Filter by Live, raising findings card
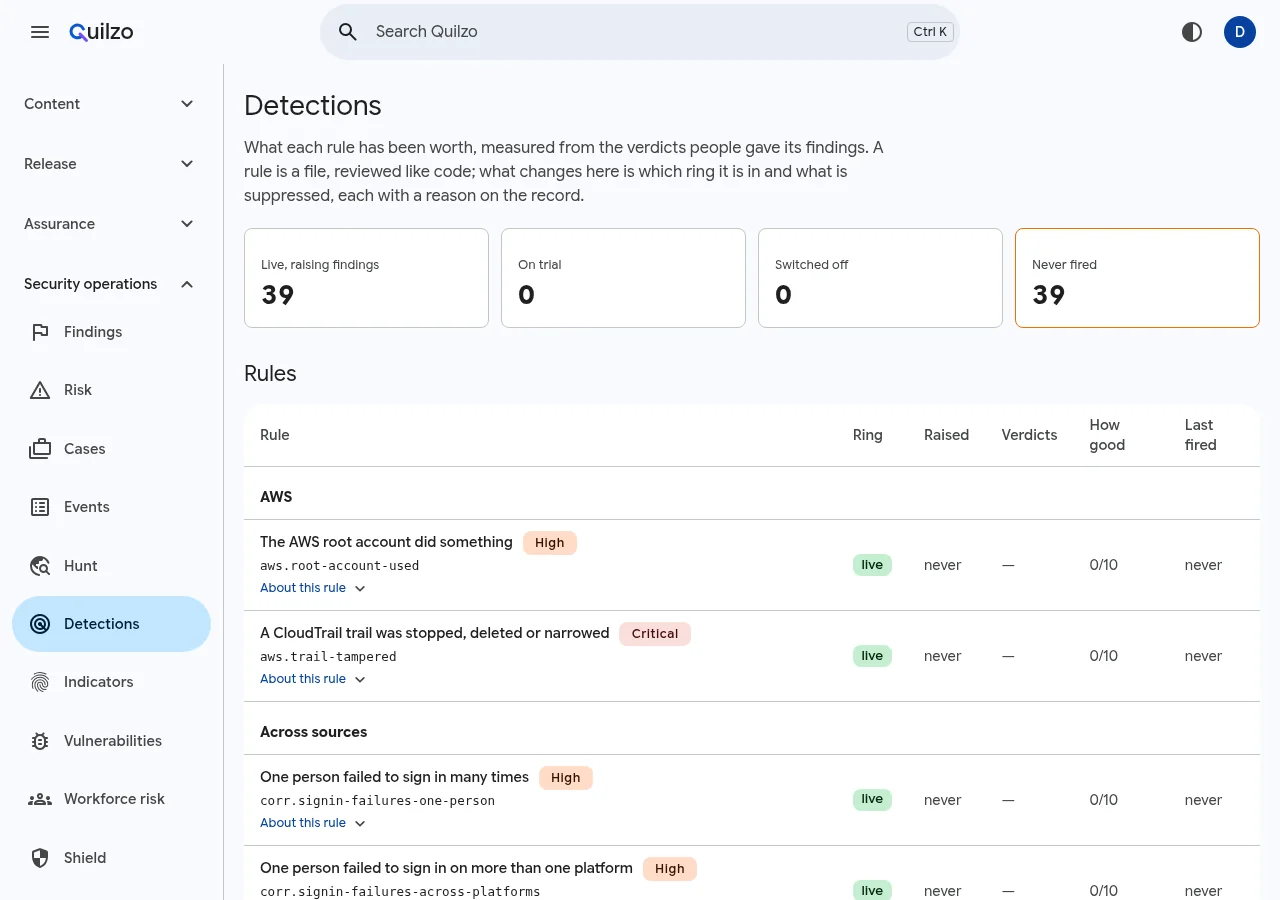1280x900 pixels. click(x=366, y=278)
